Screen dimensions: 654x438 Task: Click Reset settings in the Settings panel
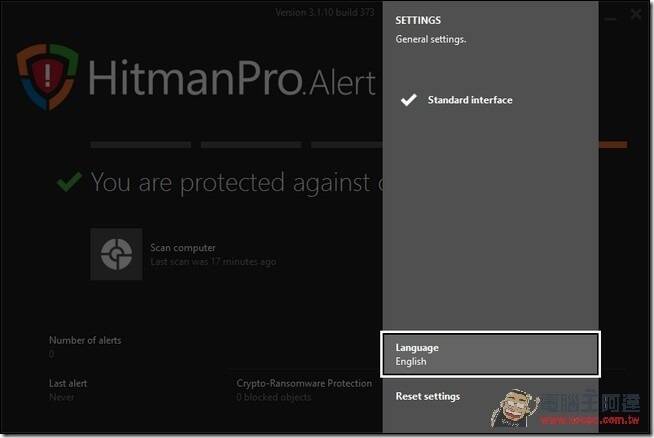428,396
